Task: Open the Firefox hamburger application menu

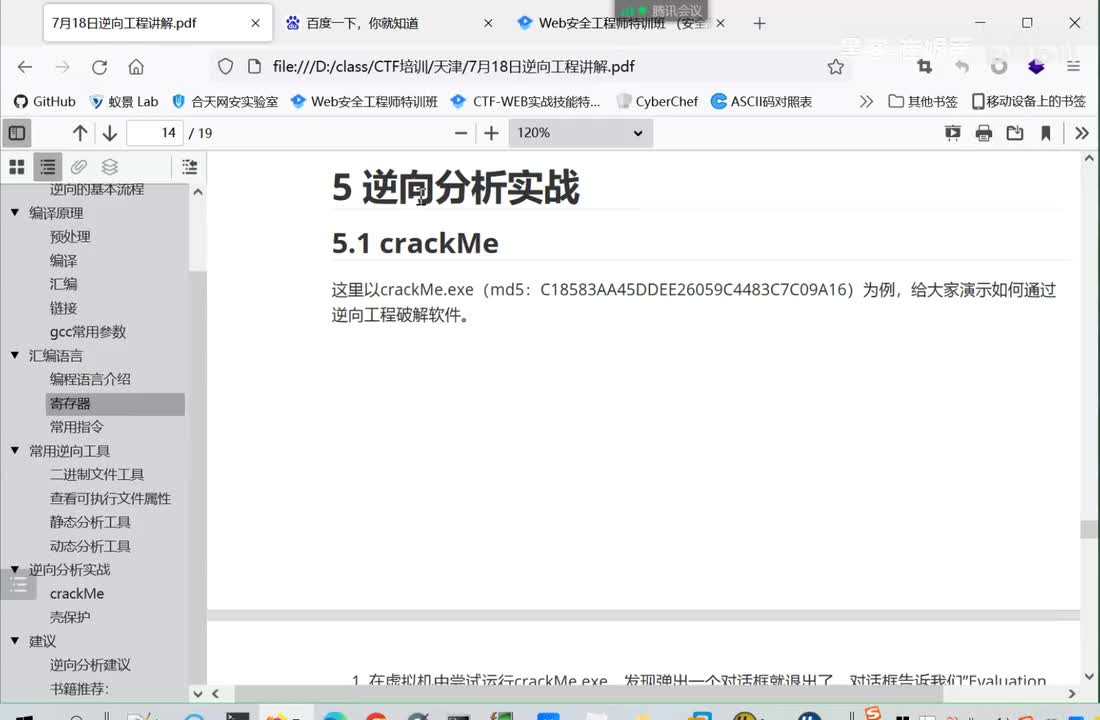Action: [1073, 67]
